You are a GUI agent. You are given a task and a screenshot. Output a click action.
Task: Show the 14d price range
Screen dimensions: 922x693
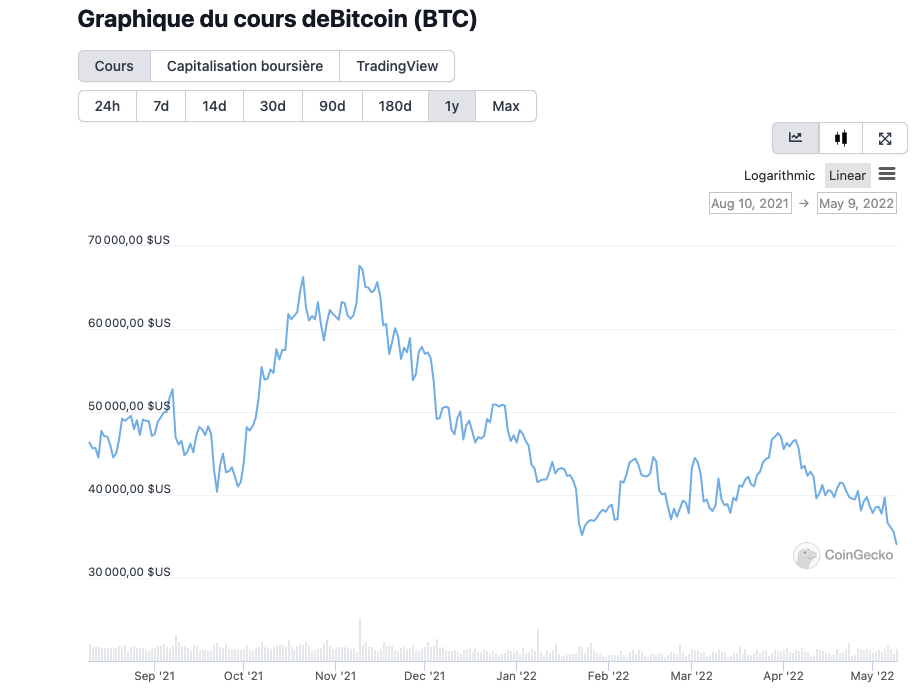pos(214,106)
